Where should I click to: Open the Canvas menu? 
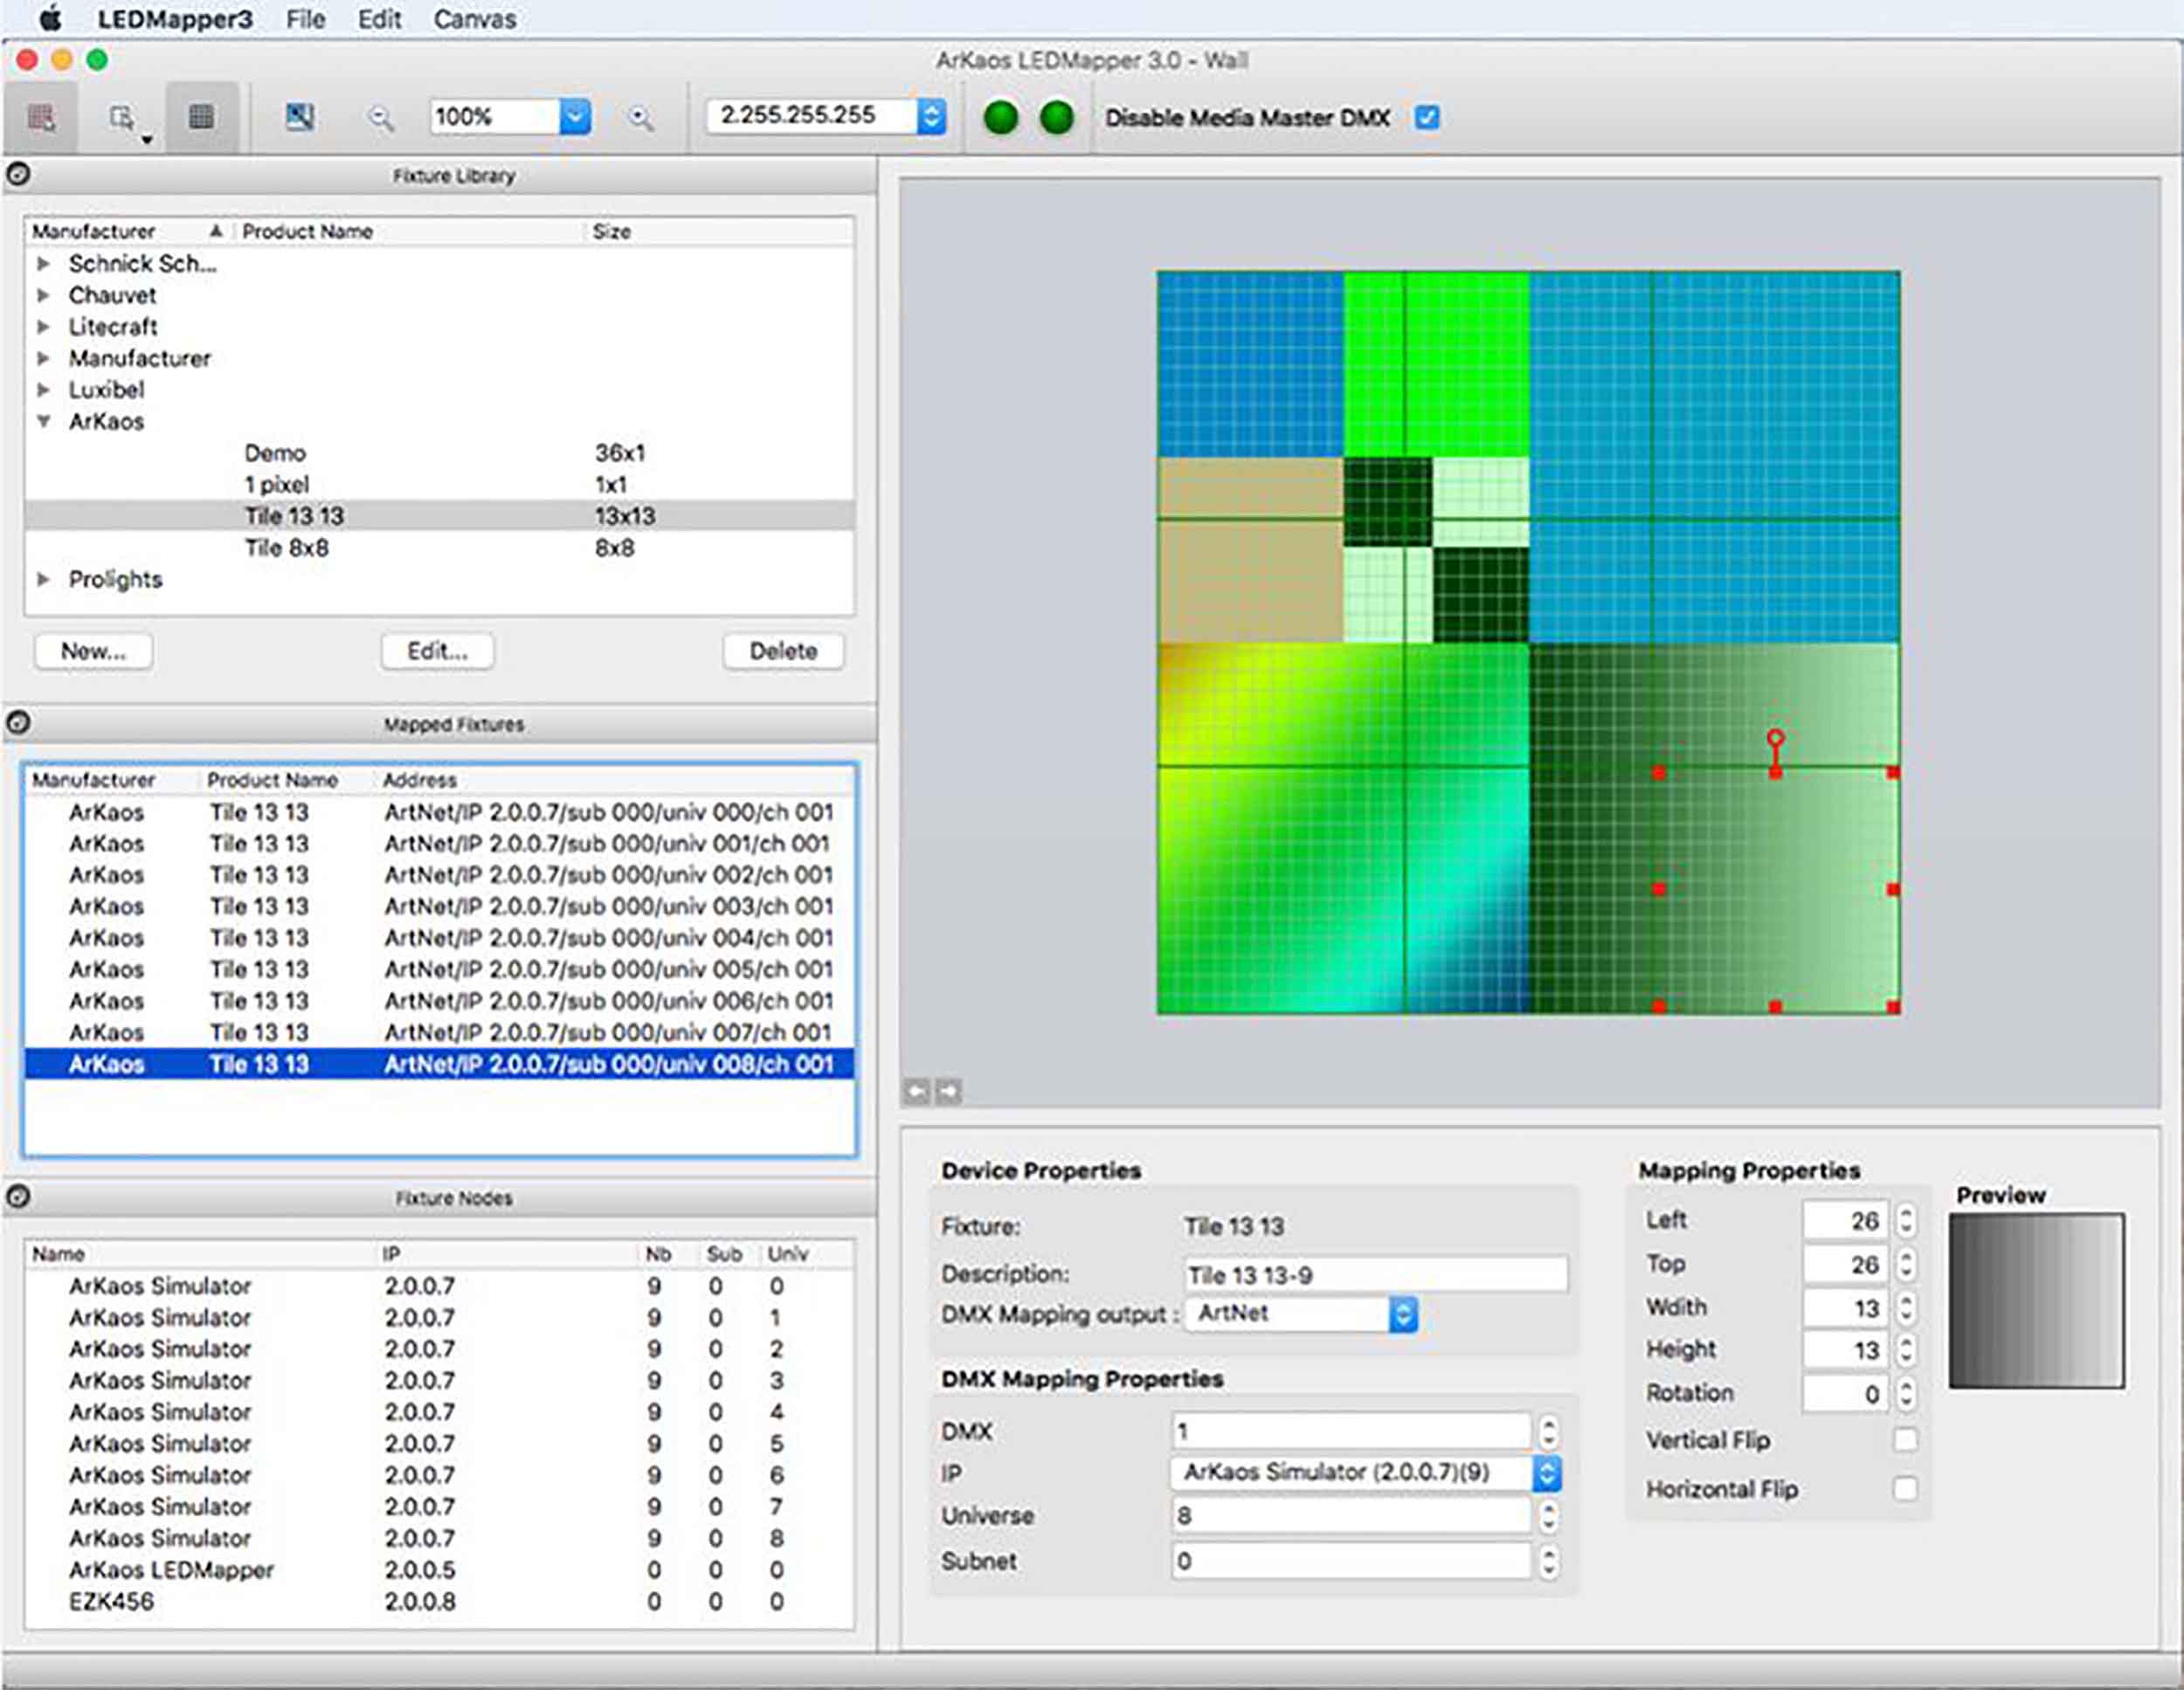point(474,19)
